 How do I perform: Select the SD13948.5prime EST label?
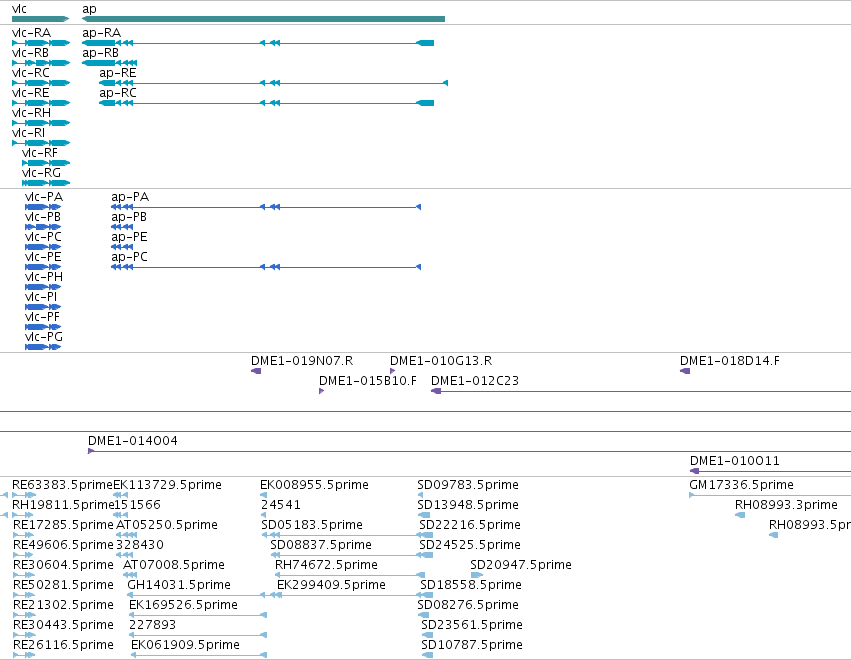point(468,505)
